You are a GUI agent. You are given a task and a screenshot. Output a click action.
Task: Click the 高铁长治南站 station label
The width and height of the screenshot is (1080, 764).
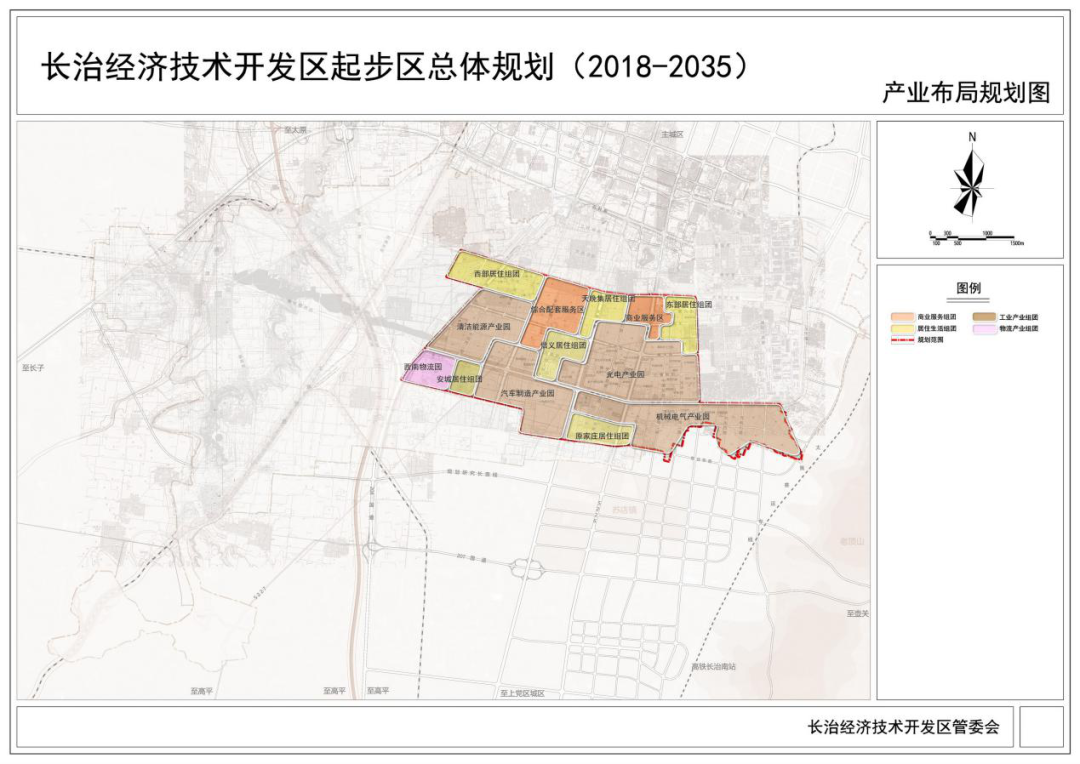[x=714, y=667]
